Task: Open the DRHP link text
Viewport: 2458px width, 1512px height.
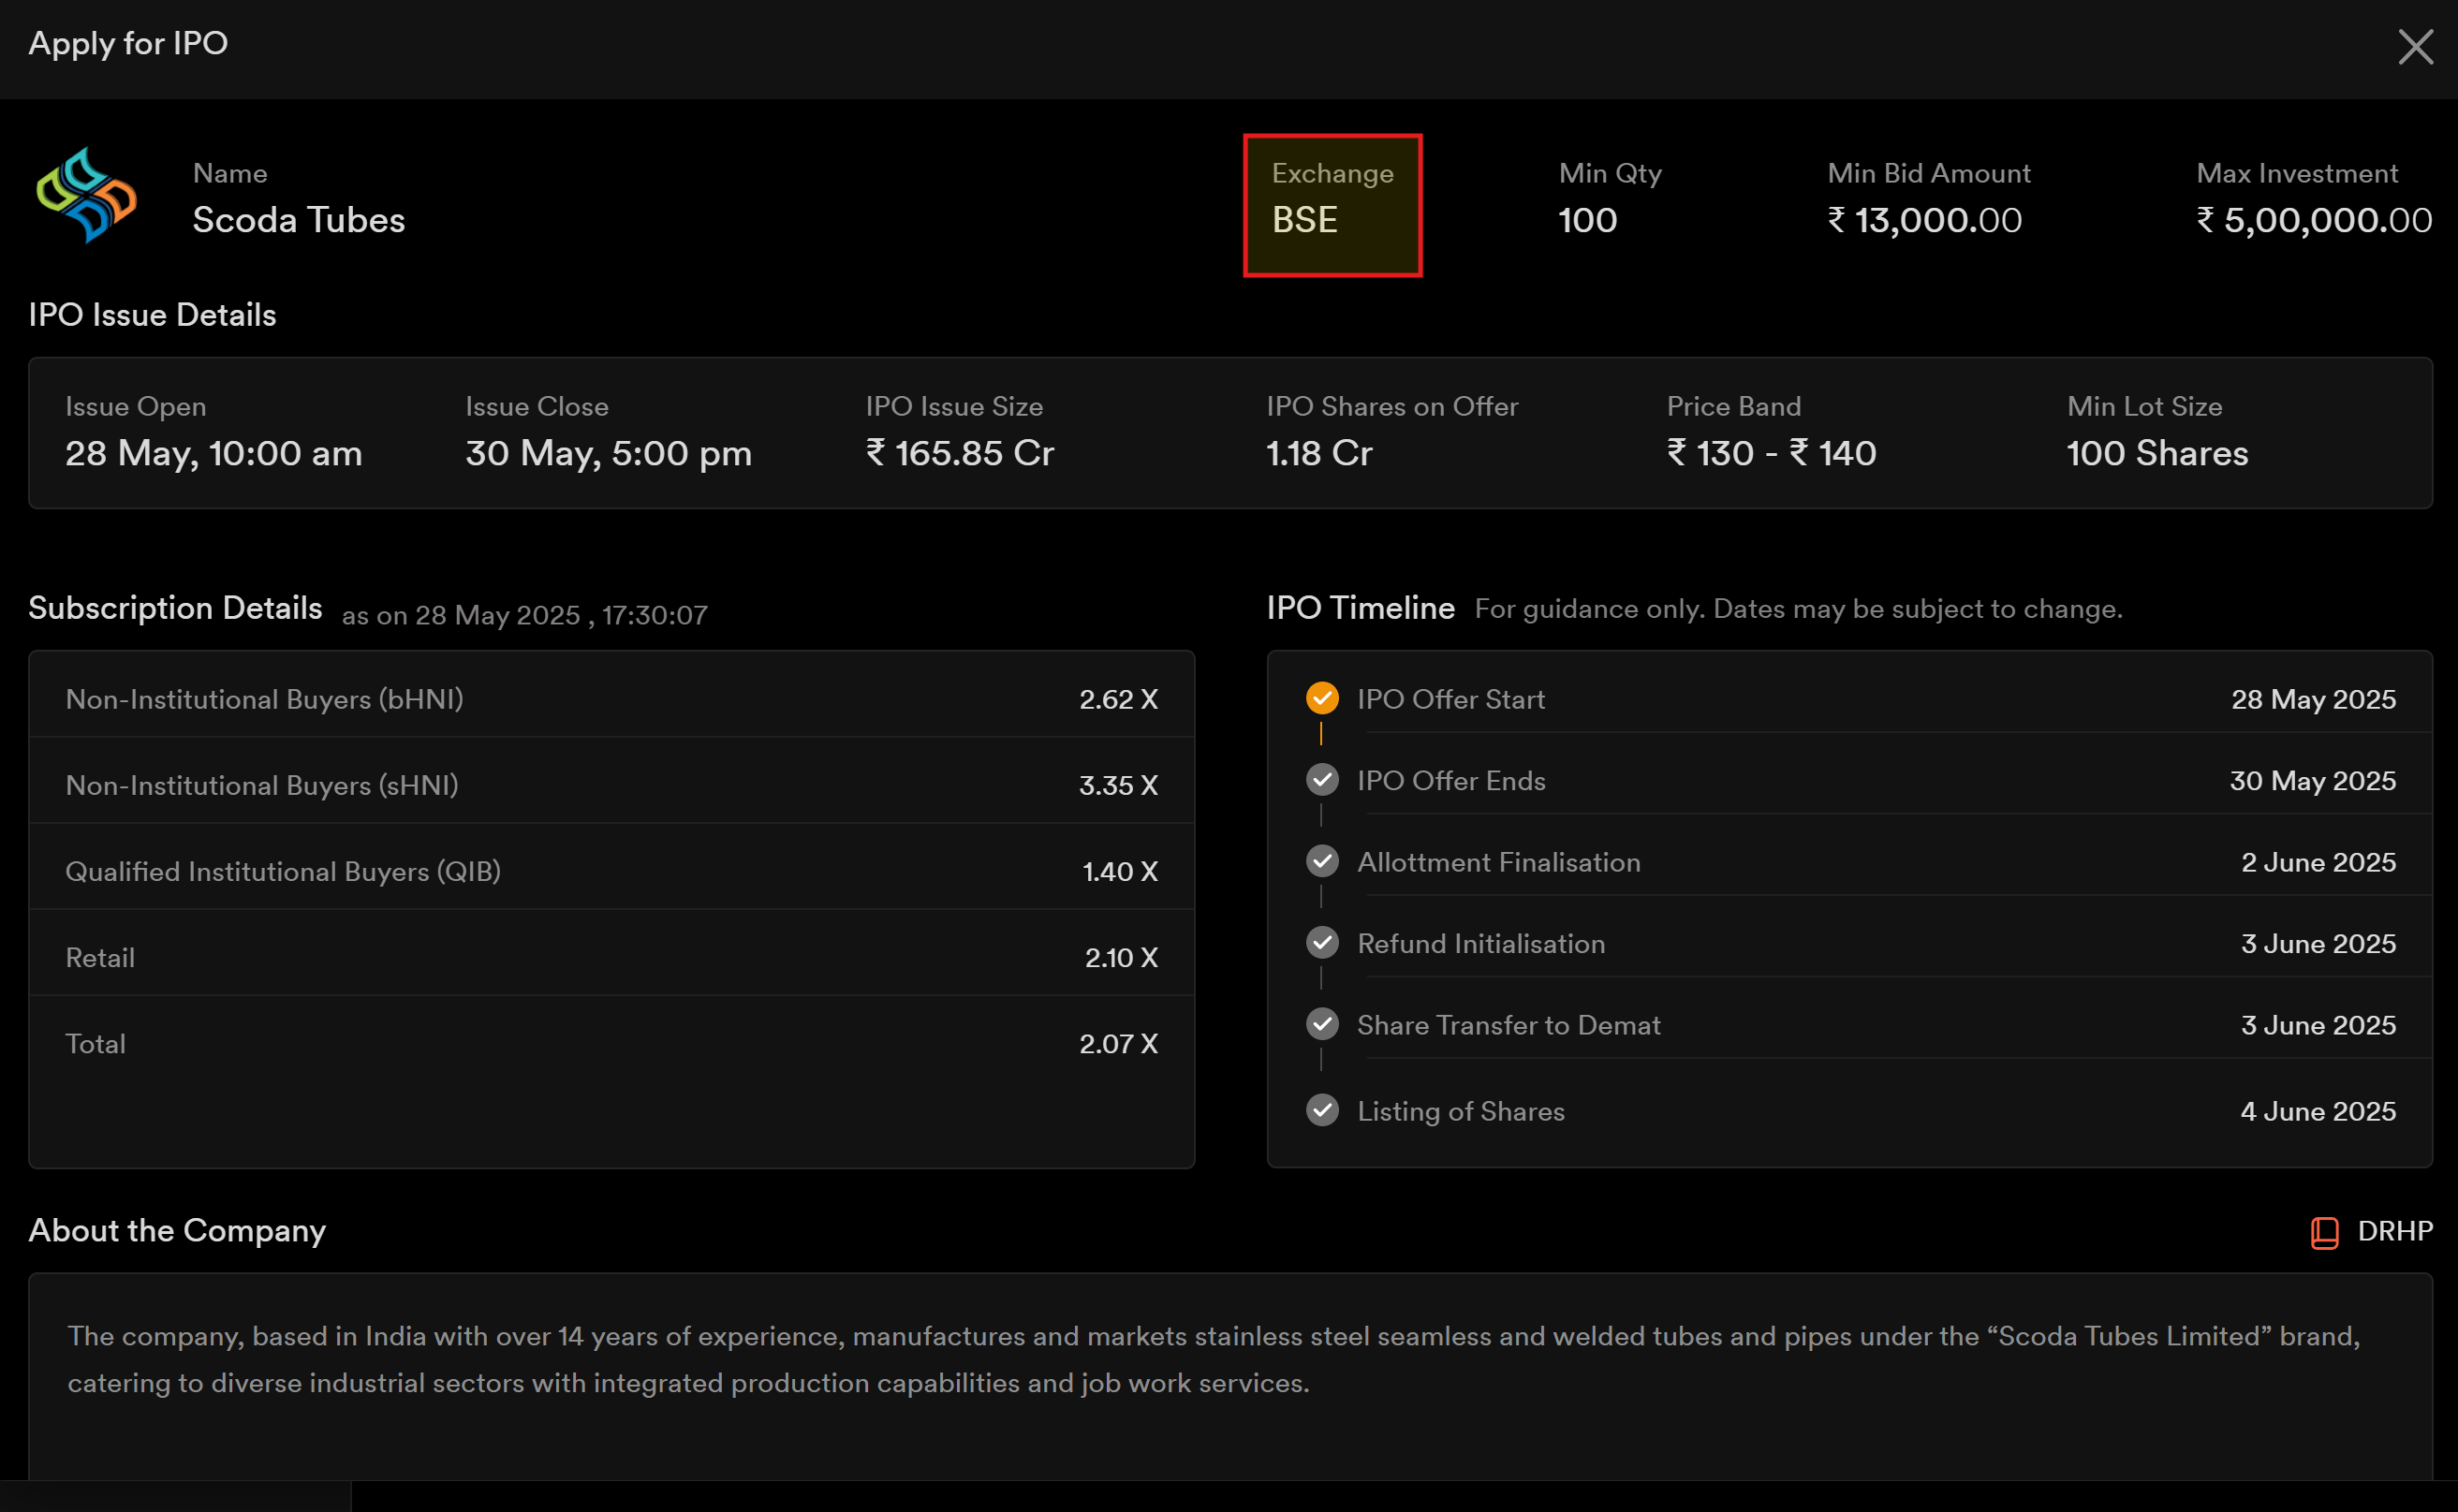Action: [x=2395, y=1231]
